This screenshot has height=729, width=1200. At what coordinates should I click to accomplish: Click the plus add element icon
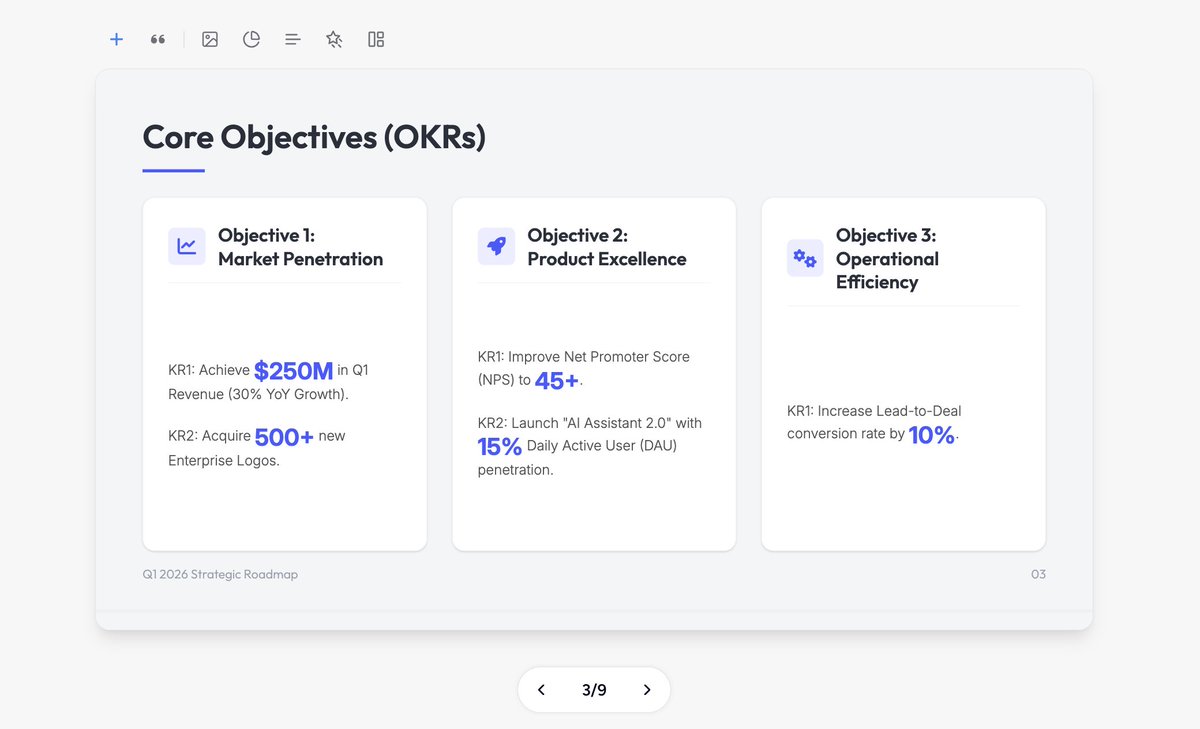tap(117, 39)
